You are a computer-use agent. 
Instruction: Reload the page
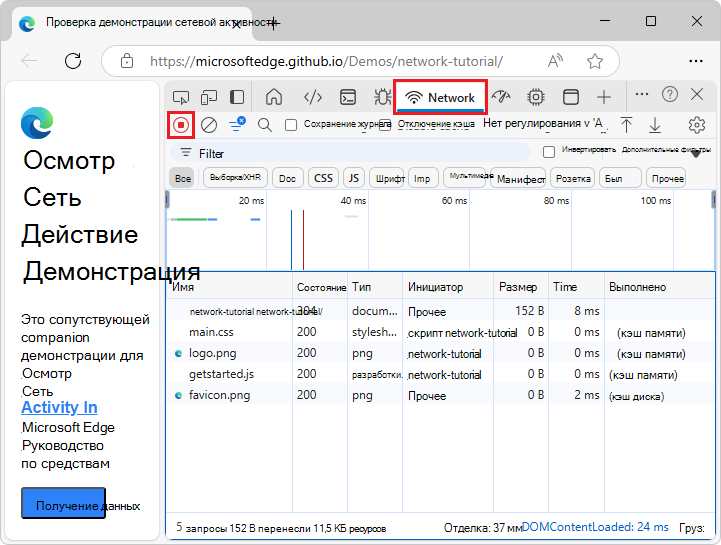click(73, 61)
